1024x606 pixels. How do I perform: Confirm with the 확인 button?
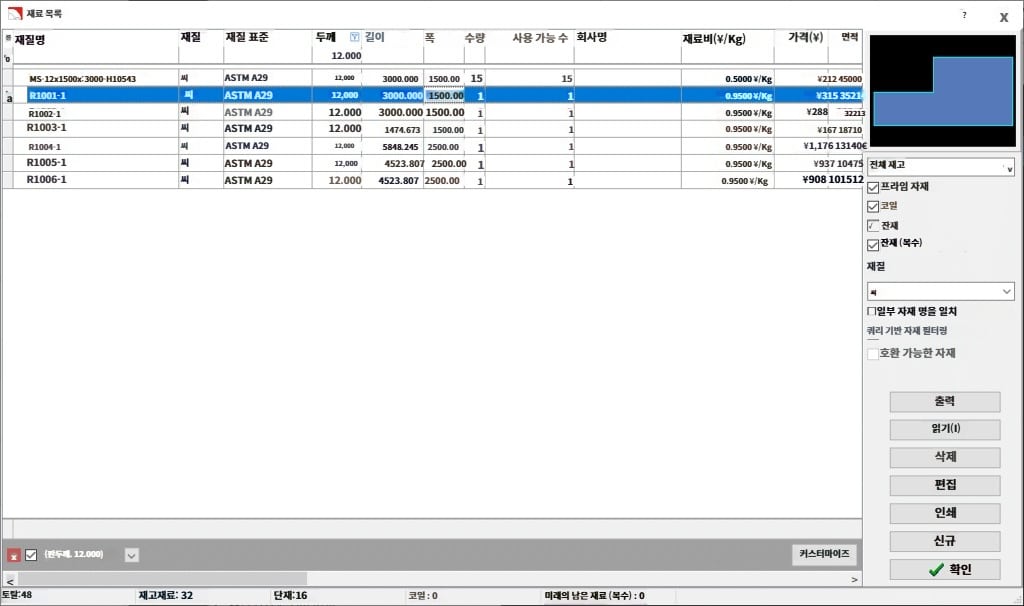pyautogui.click(x=944, y=569)
